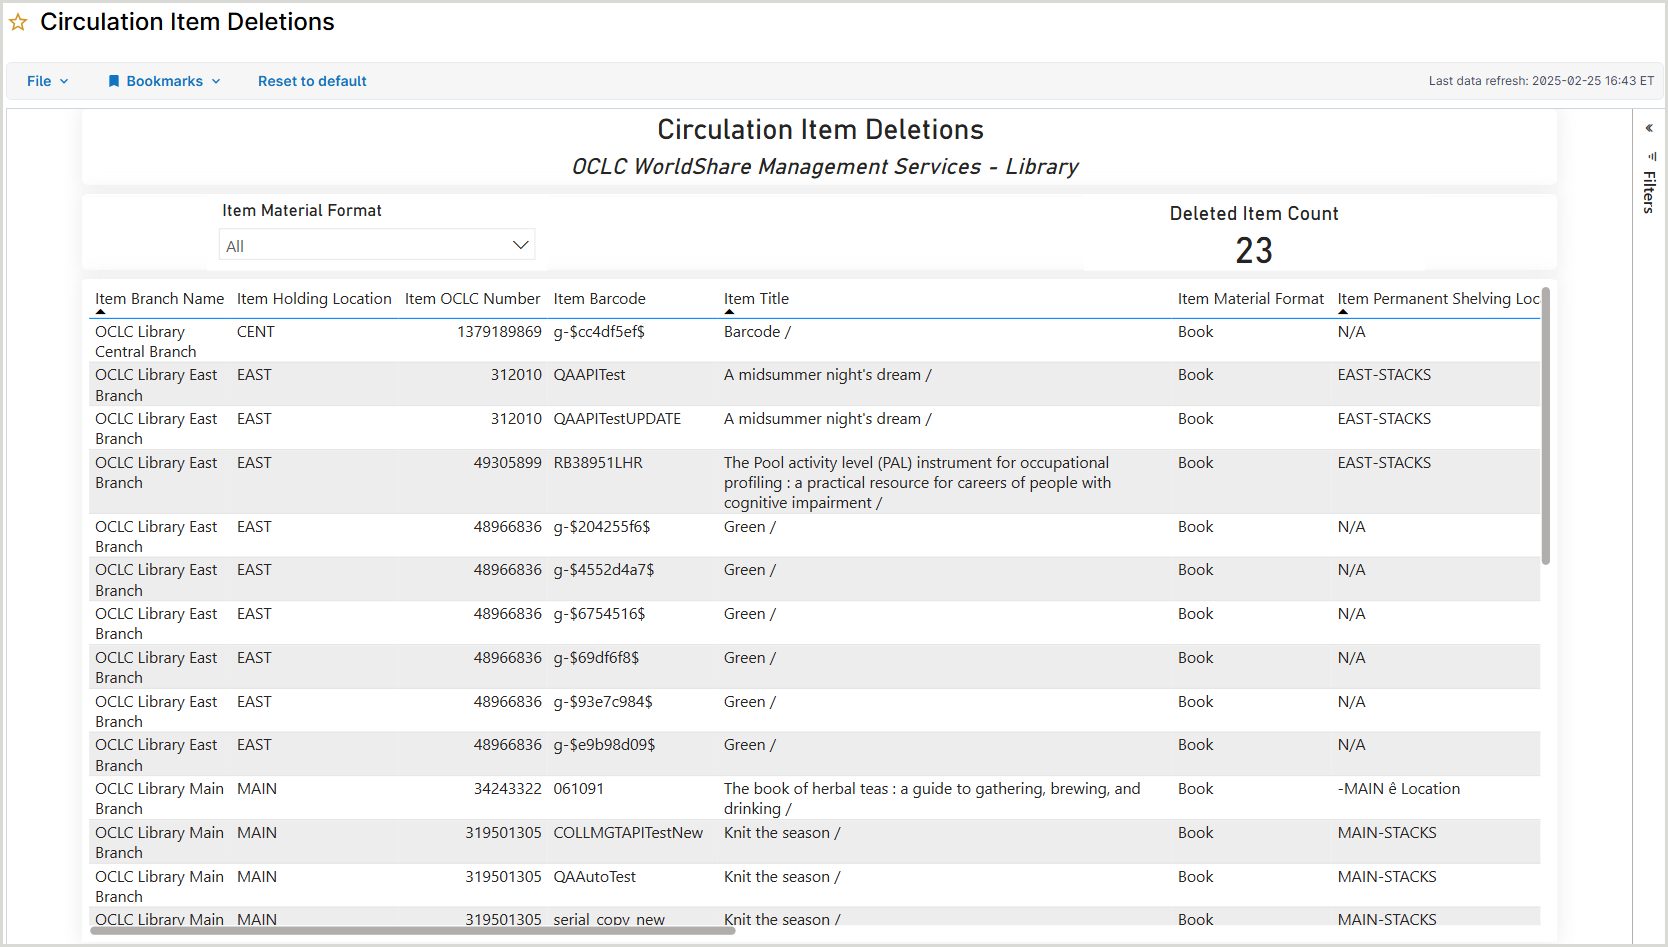Viewport: 1668px width, 947px height.
Task: Expand the Filters pane with the double-chevron
Action: [1650, 127]
